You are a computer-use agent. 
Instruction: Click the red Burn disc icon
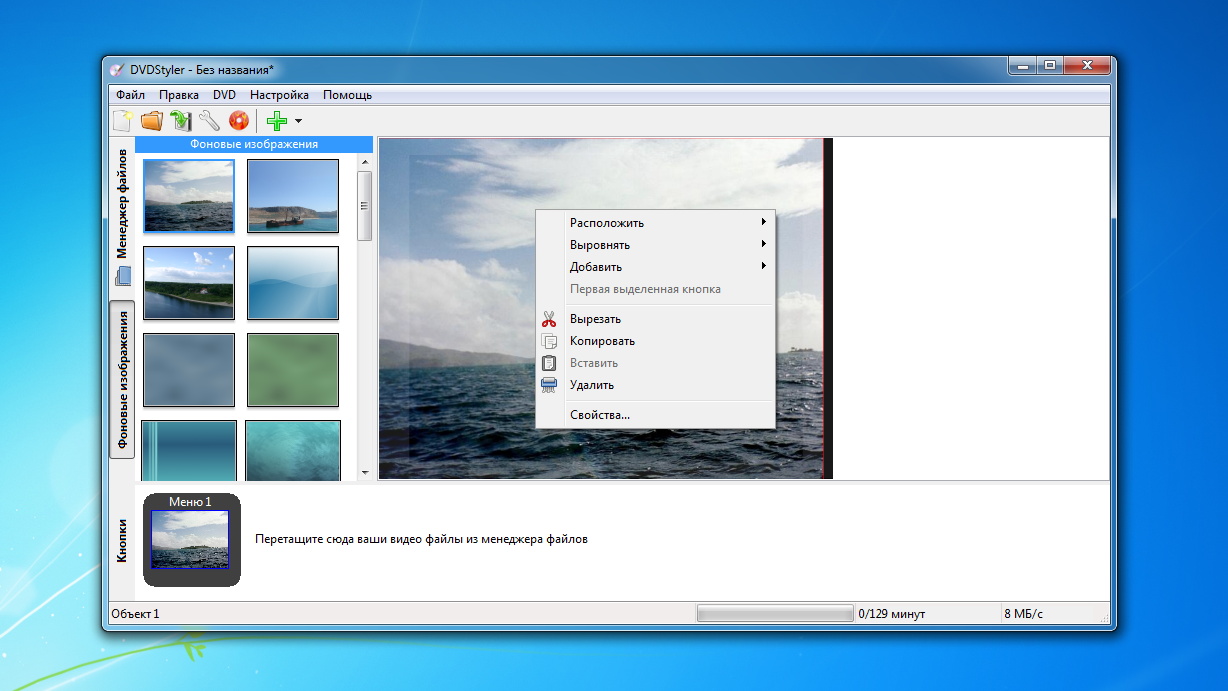click(238, 121)
